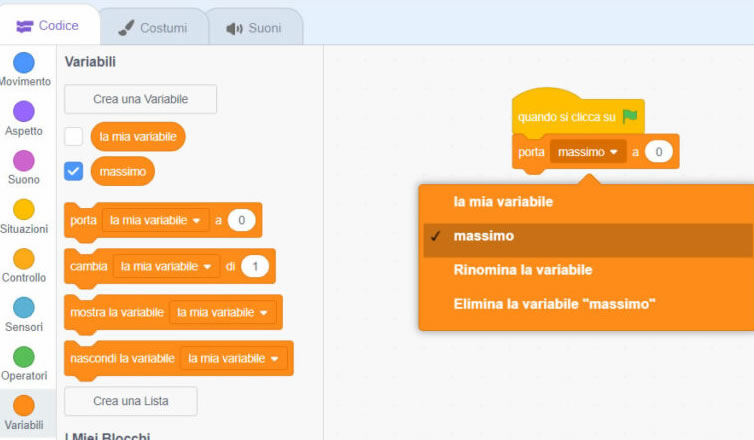
Task: Click the 'Variabili' palette heading
Action: click(90, 62)
